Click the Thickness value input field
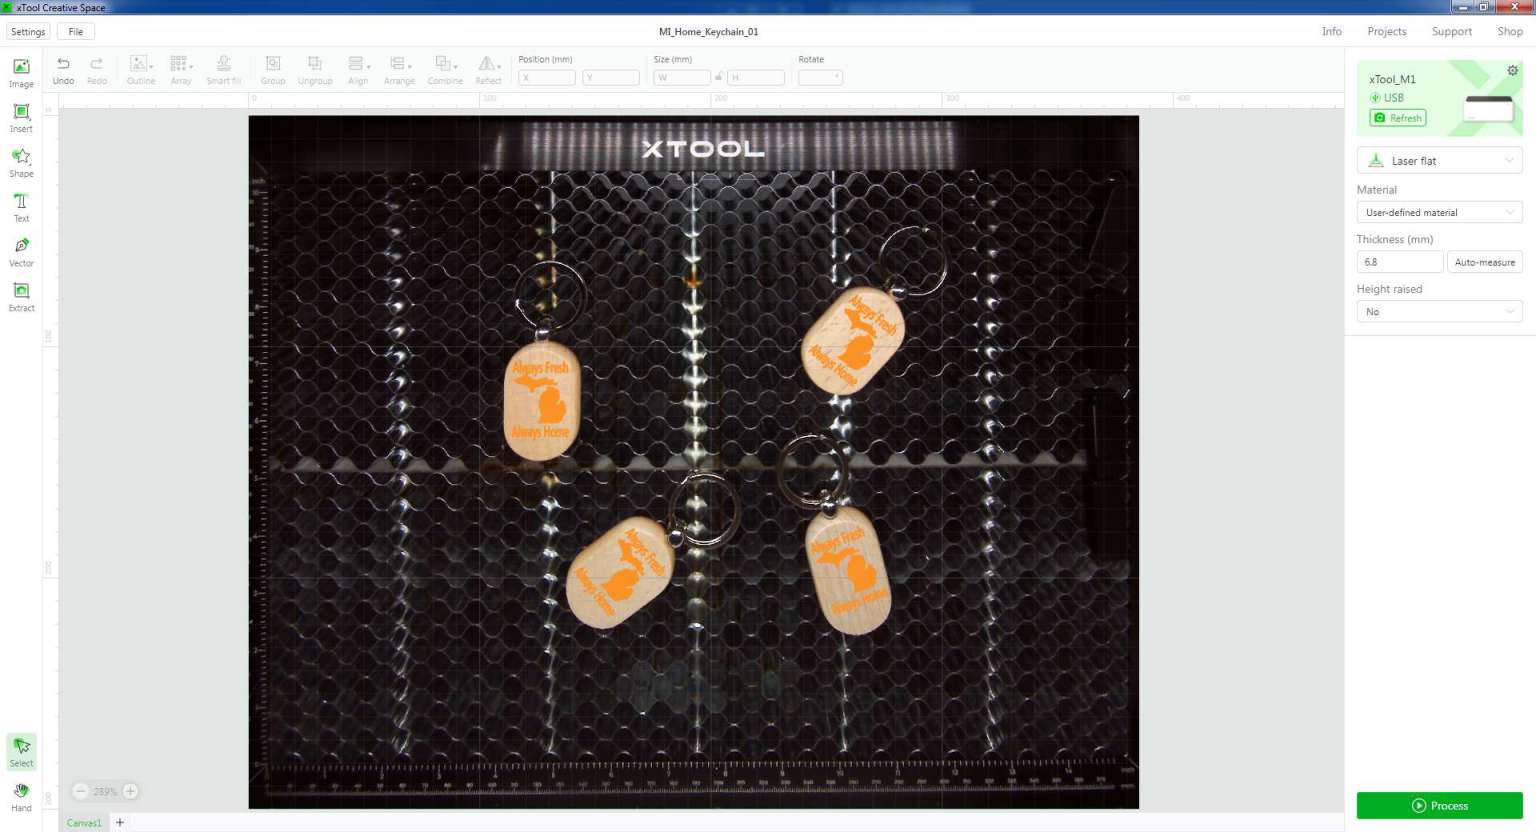This screenshot has width=1536, height=832. (x=1399, y=262)
